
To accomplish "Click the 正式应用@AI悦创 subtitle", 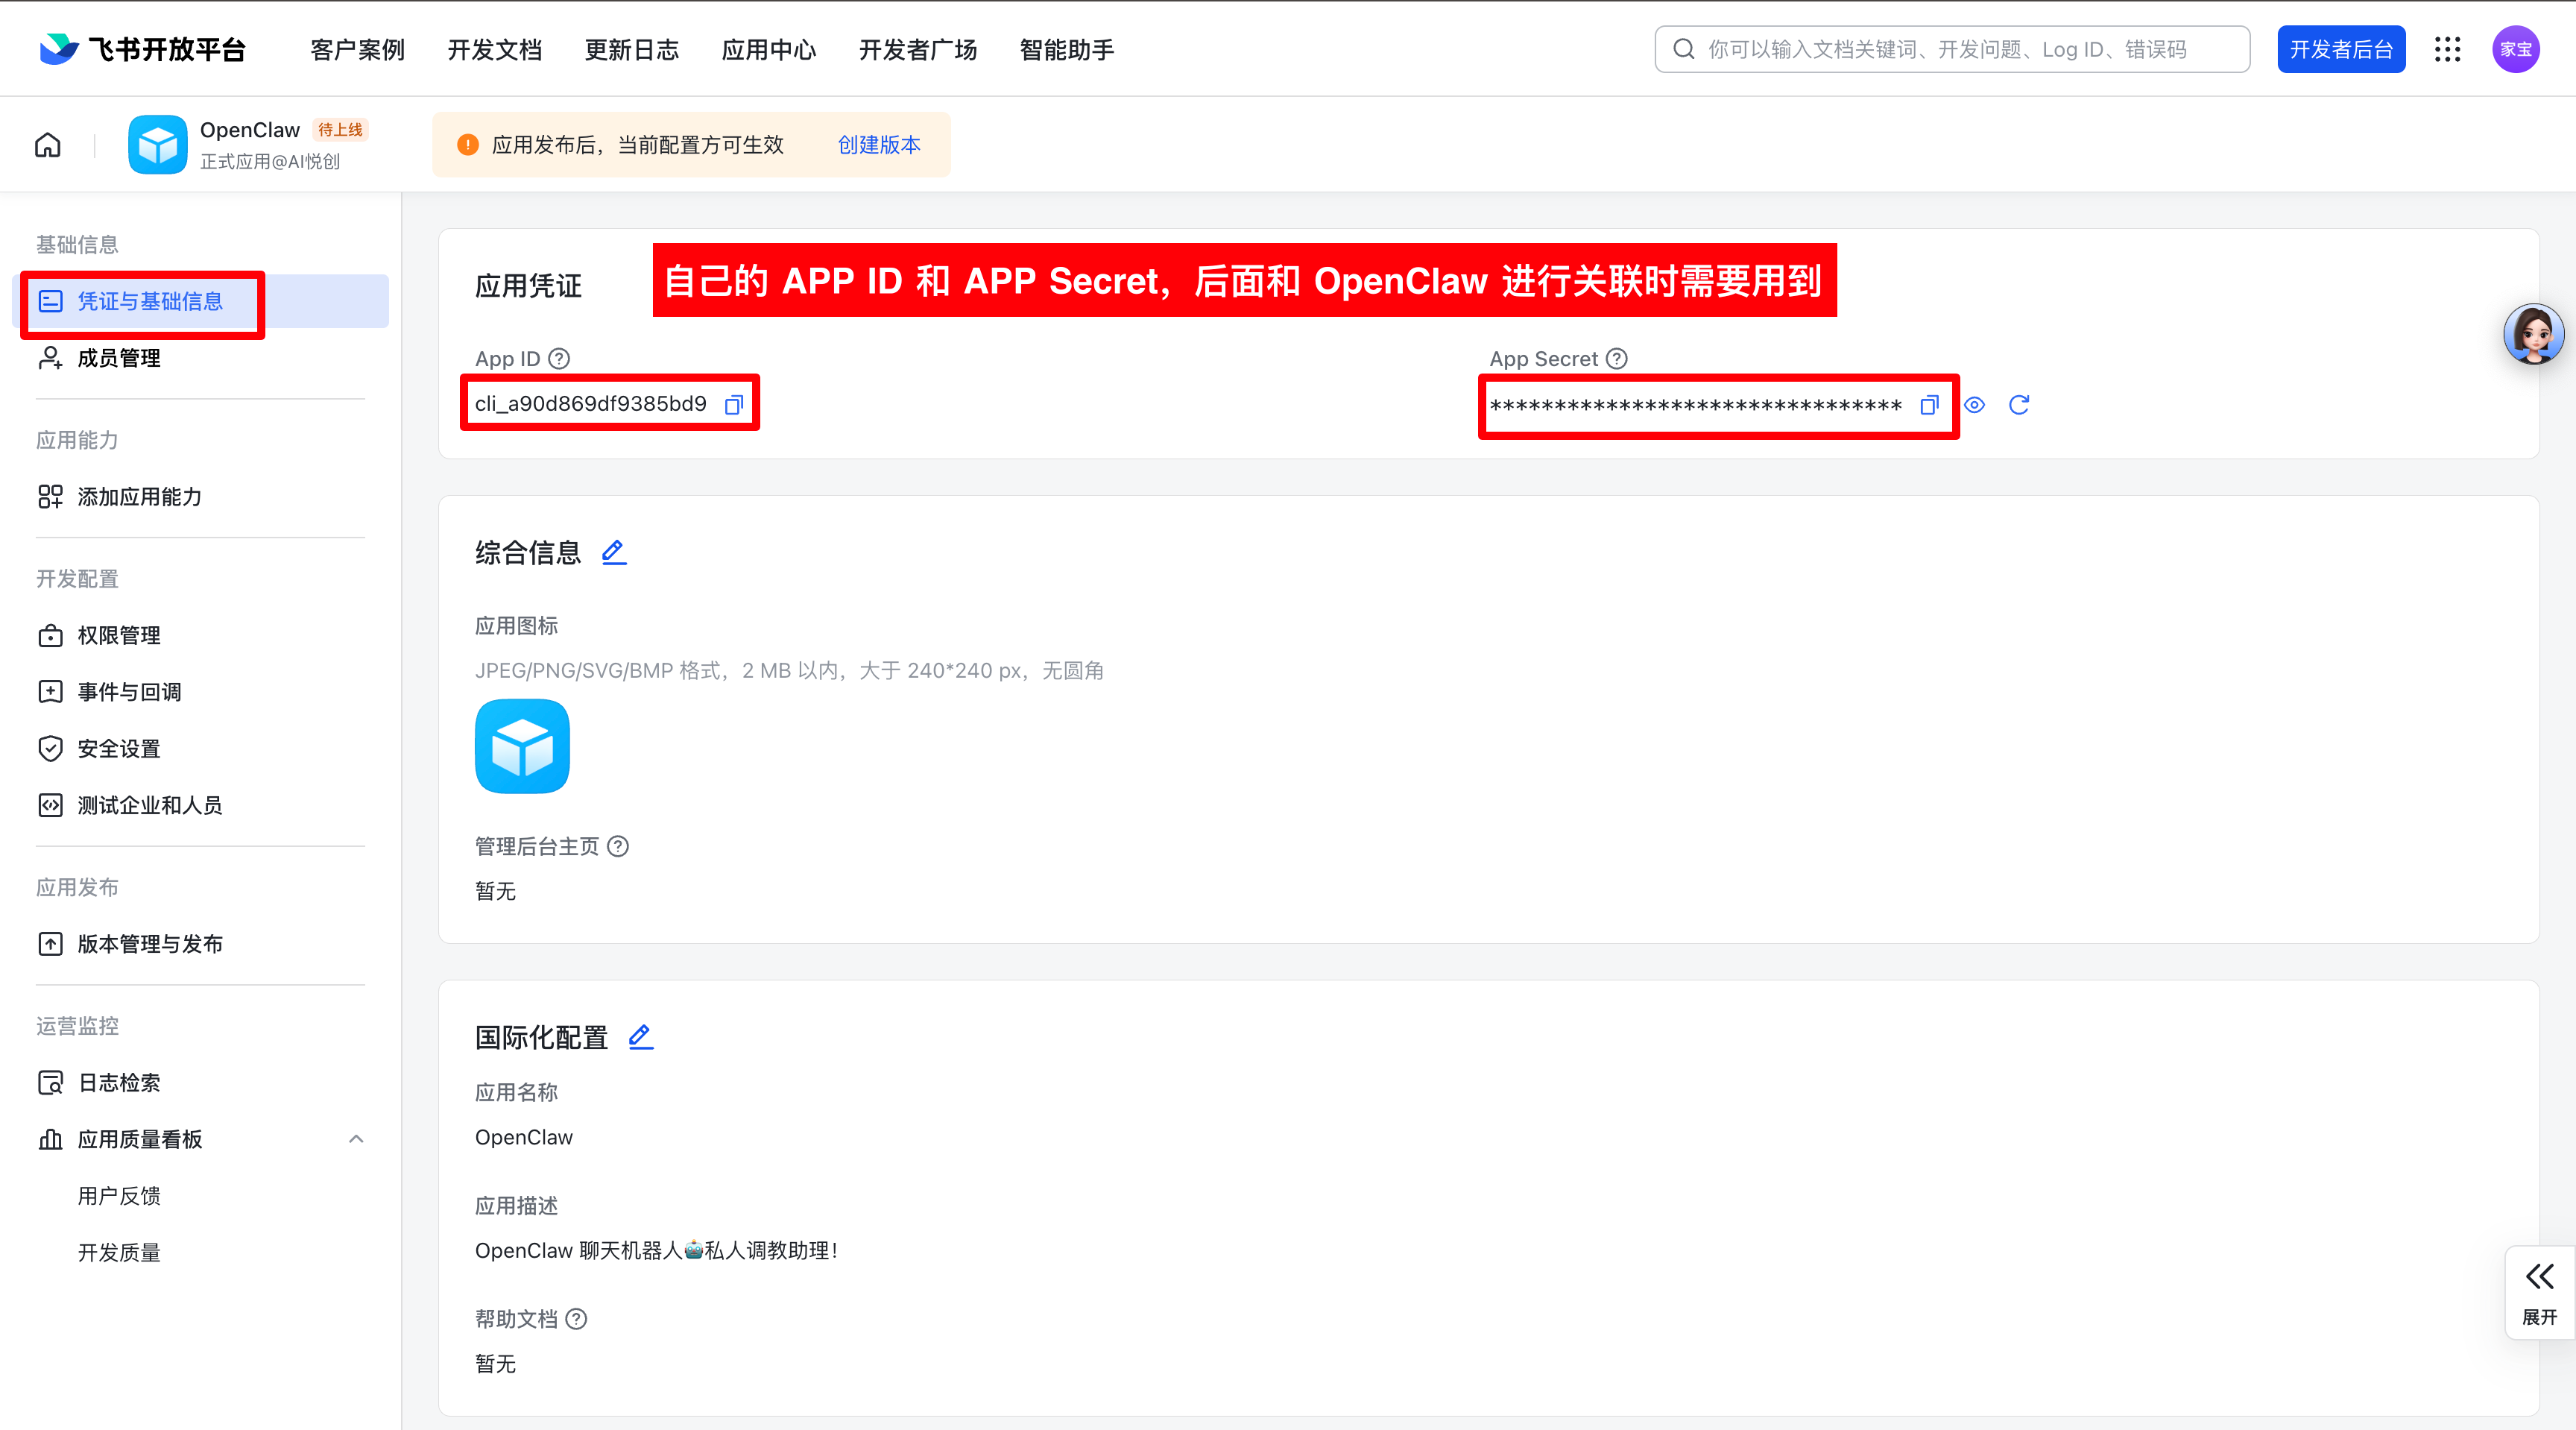I will click(270, 162).
